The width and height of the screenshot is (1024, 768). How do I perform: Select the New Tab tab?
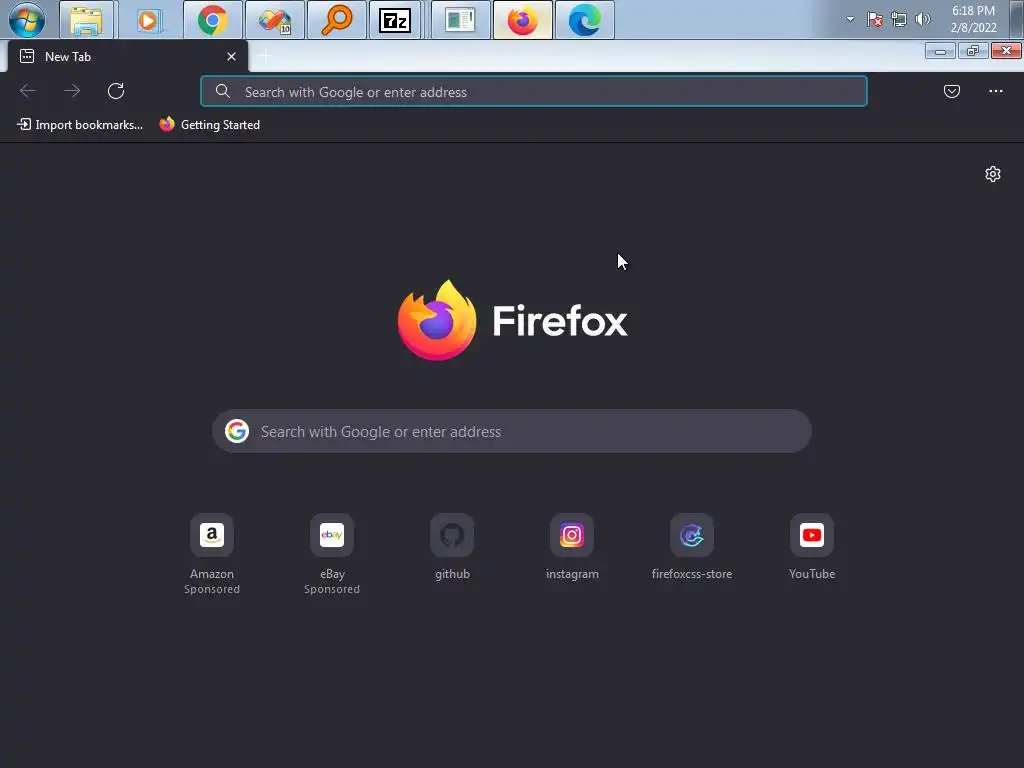(128, 57)
